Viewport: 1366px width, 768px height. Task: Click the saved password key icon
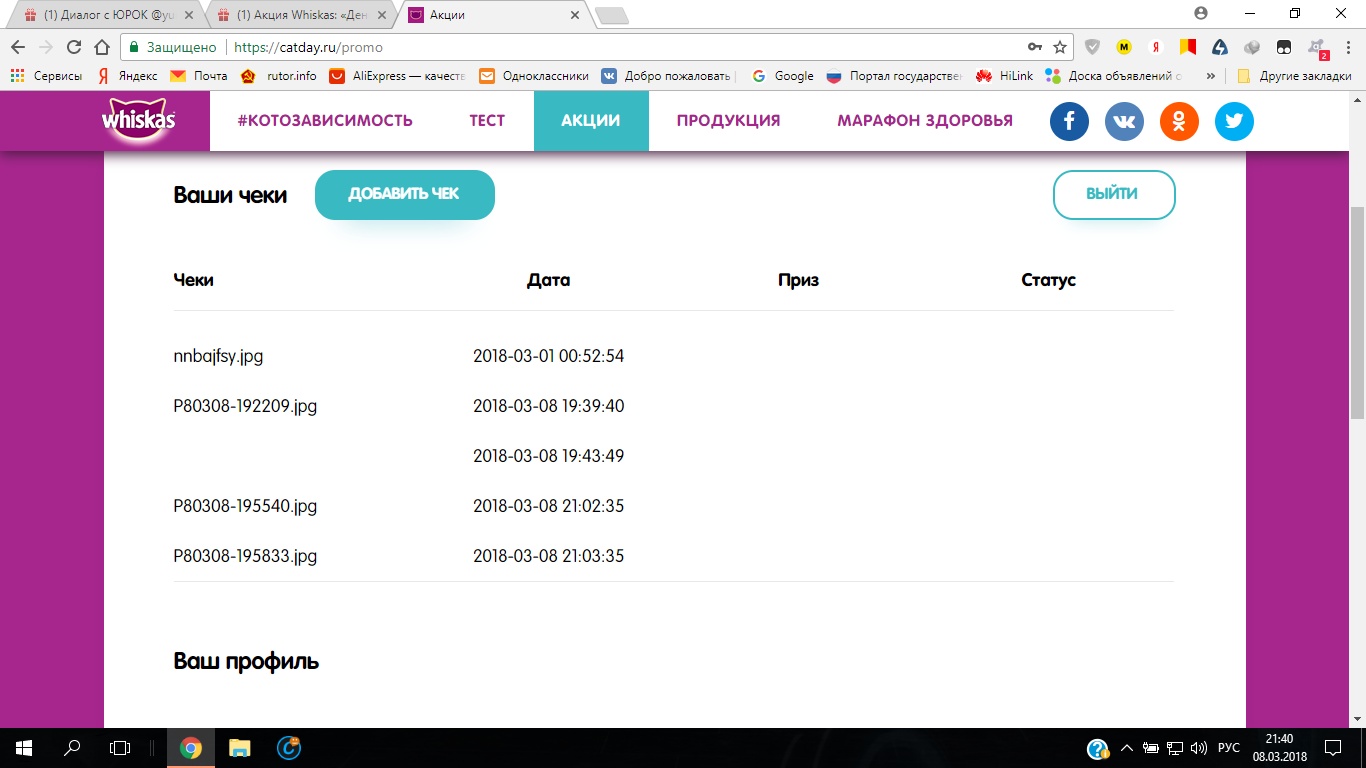click(x=1035, y=47)
